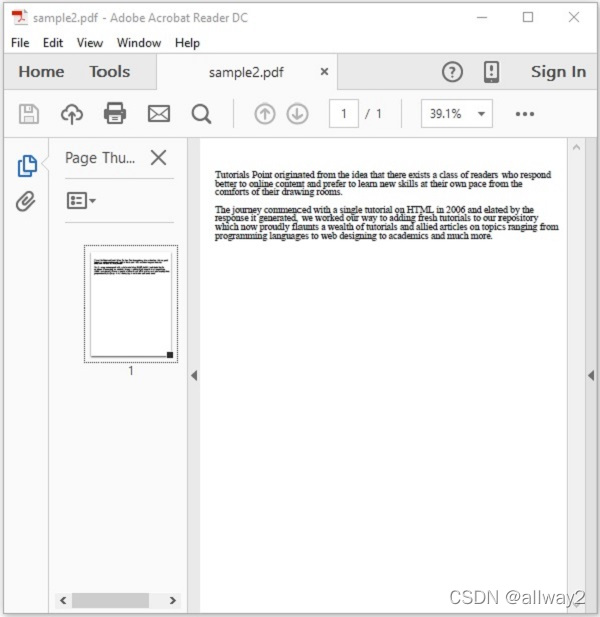Viewport: 600px width, 617px height.
Task: Send file by email envelope icon
Action: click(159, 114)
